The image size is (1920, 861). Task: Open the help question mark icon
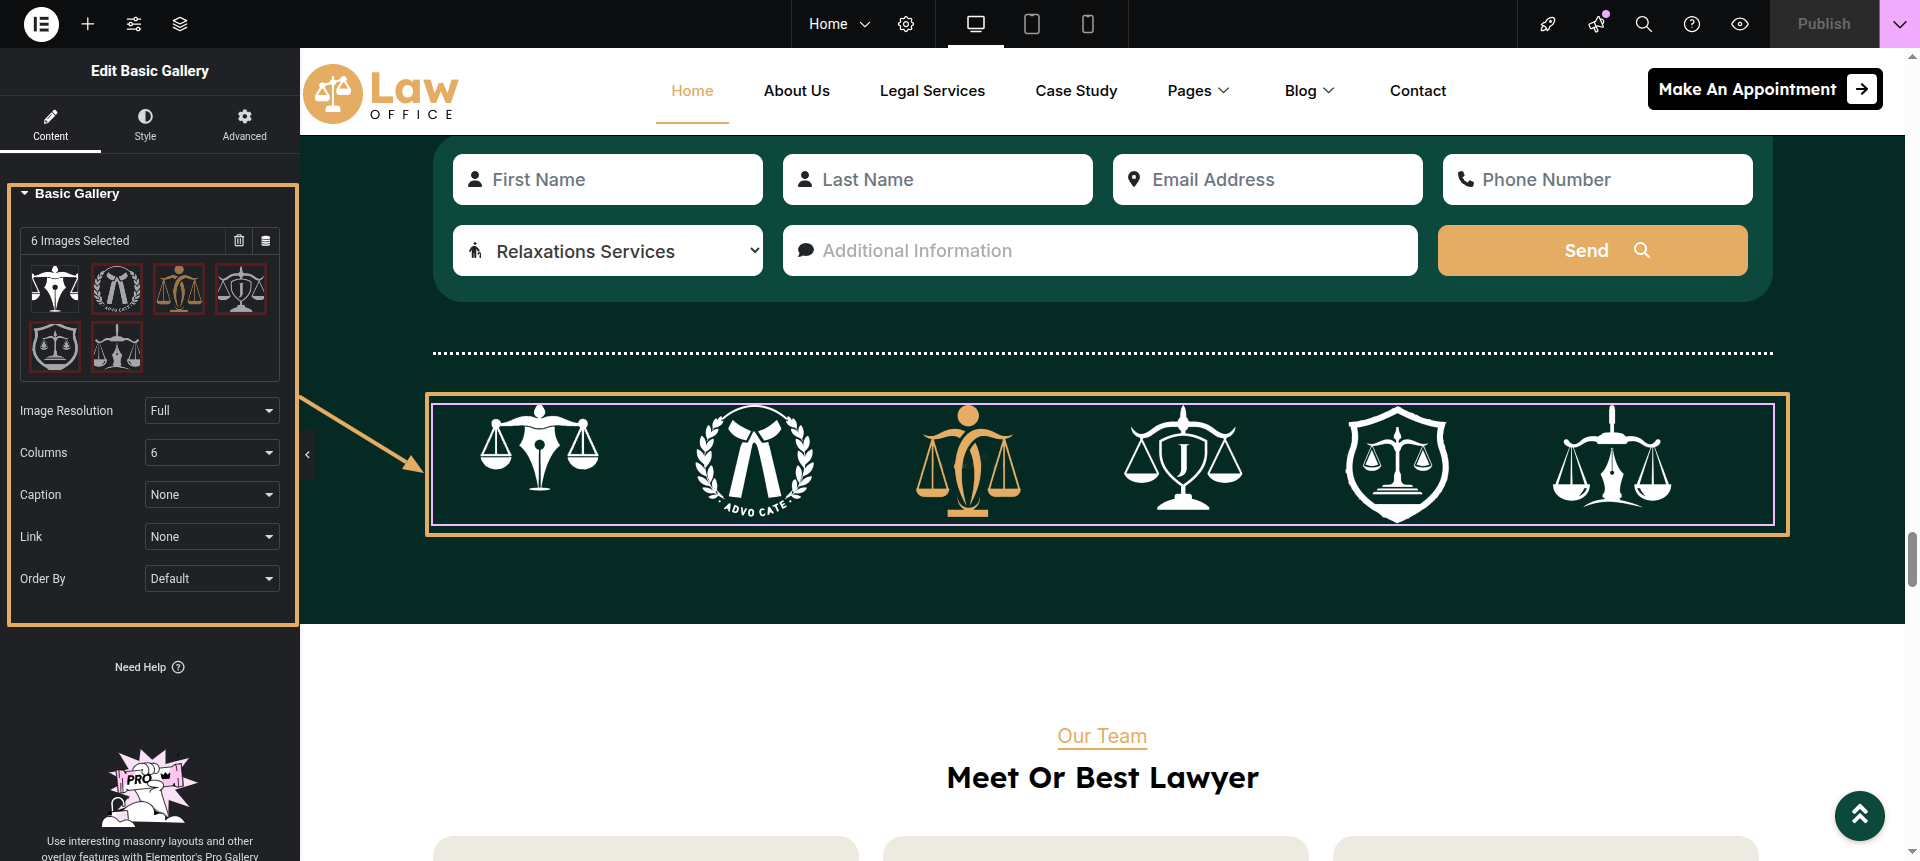[1691, 24]
